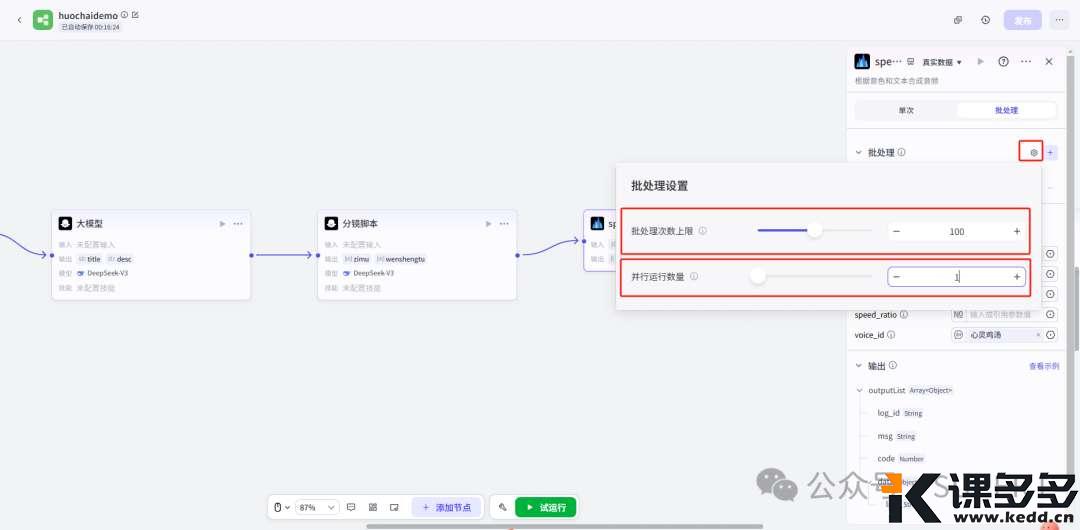
Task: Increase 并行运行数量 with plus stepper
Action: 1017,277
